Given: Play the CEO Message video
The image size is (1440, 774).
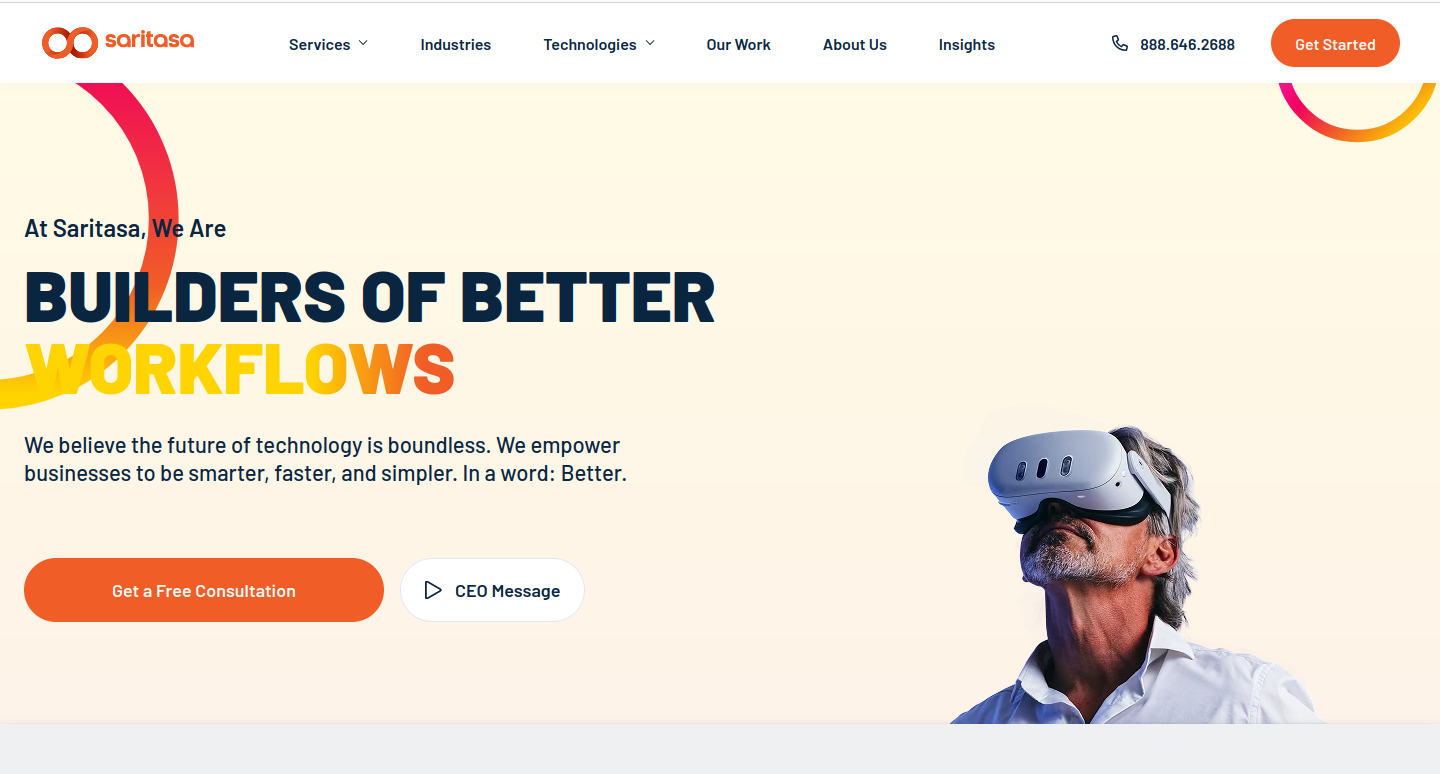Looking at the screenshot, I should [x=492, y=590].
